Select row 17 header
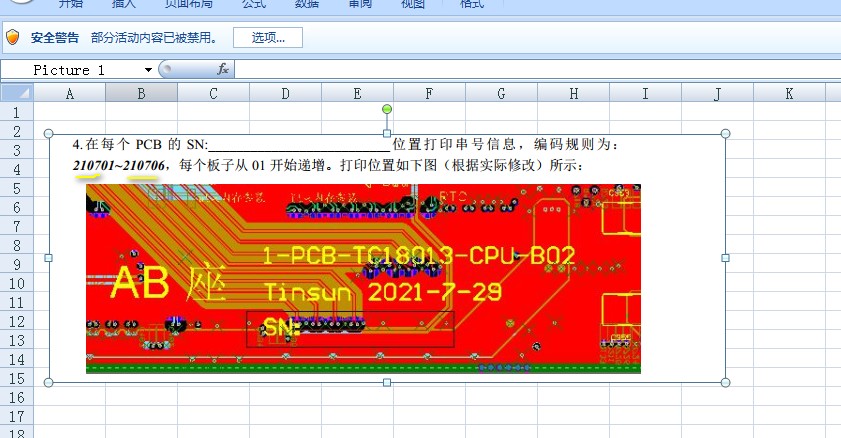 point(17,417)
